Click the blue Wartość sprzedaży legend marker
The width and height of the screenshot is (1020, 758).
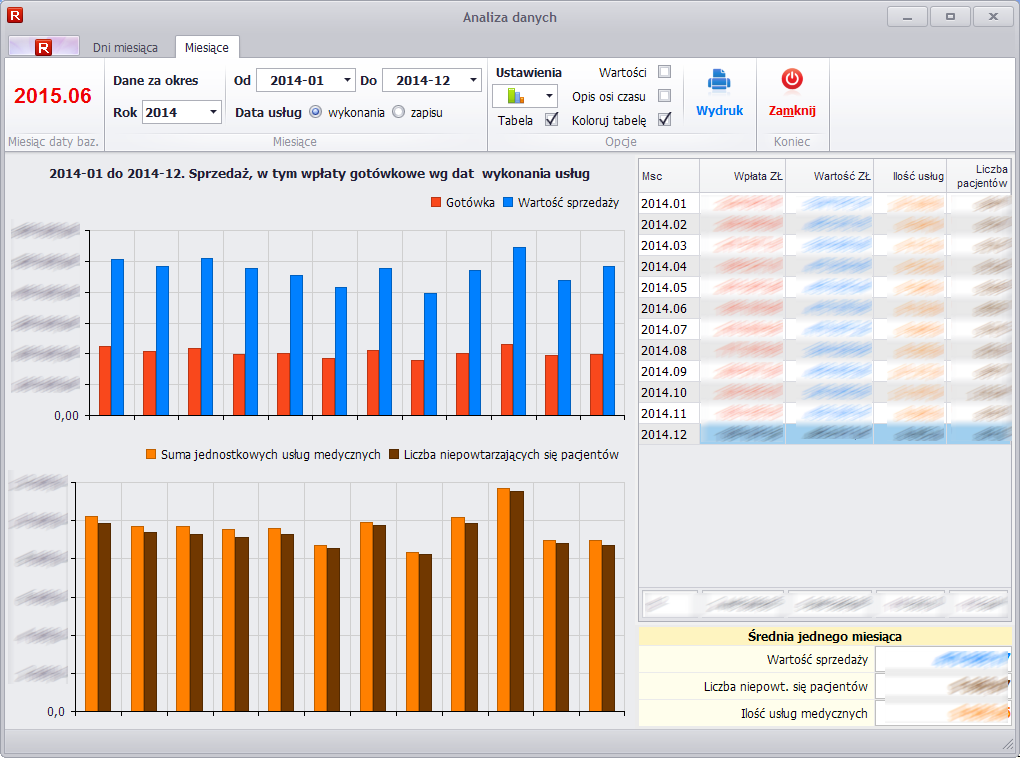coord(508,202)
